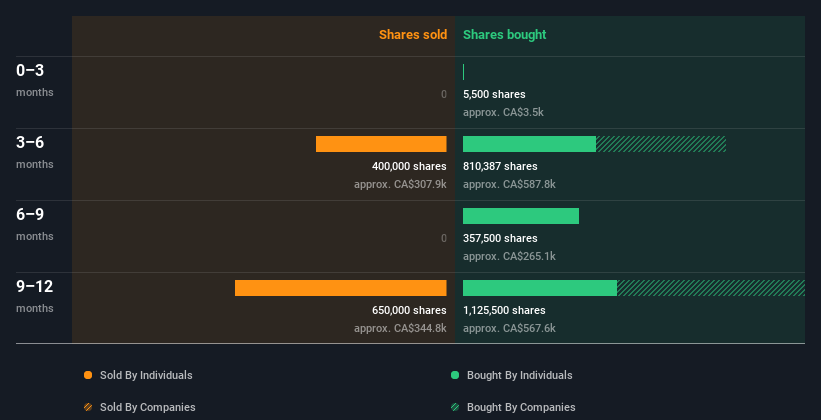
Task: Click the approx. CA$265.1k value
Action: click(509, 256)
